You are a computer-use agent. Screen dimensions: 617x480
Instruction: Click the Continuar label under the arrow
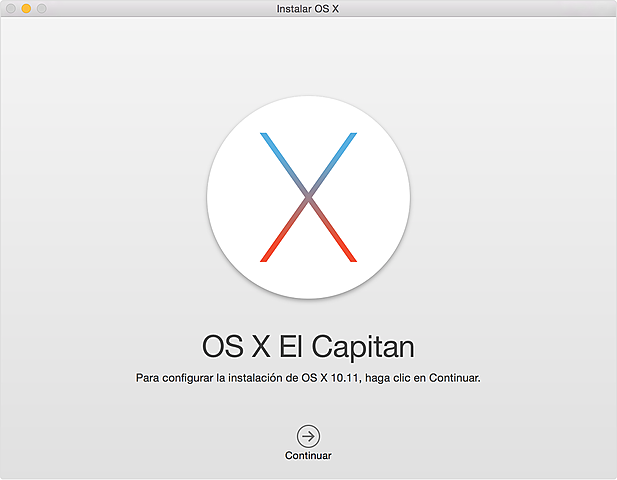[308, 456]
